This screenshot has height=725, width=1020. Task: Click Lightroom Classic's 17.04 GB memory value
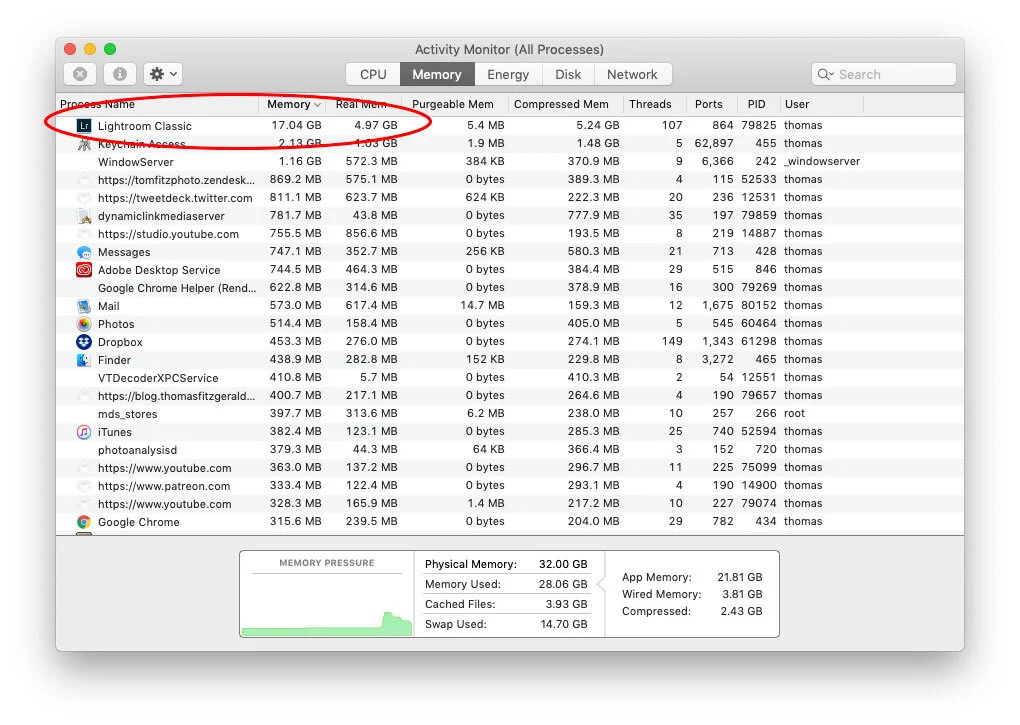296,125
